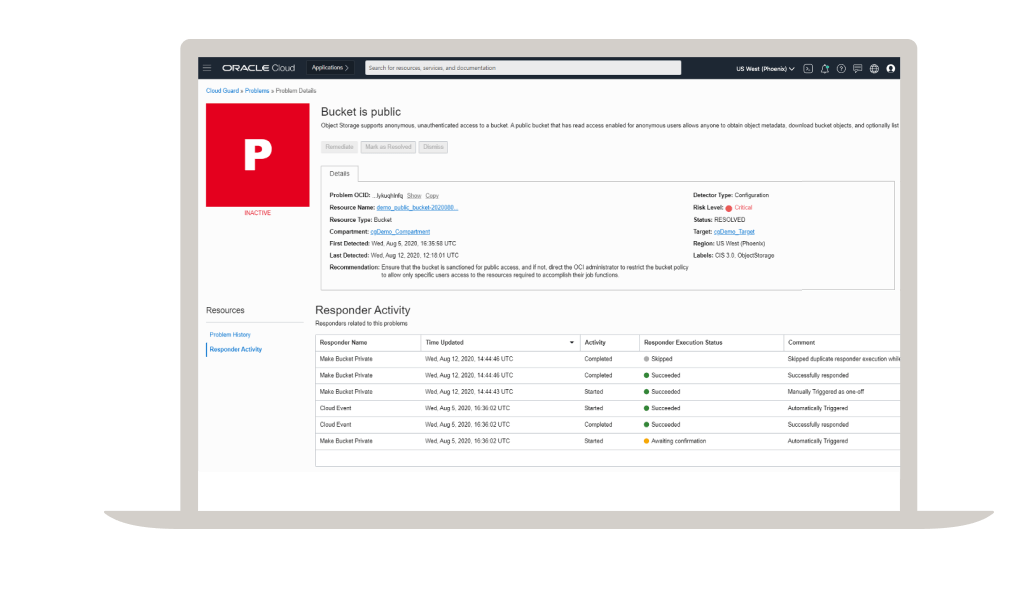Screen dimensions: 1024x600
Task: Select the Responder Activity sidebar item
Action: pyautogui.click(x=236, y=349)
